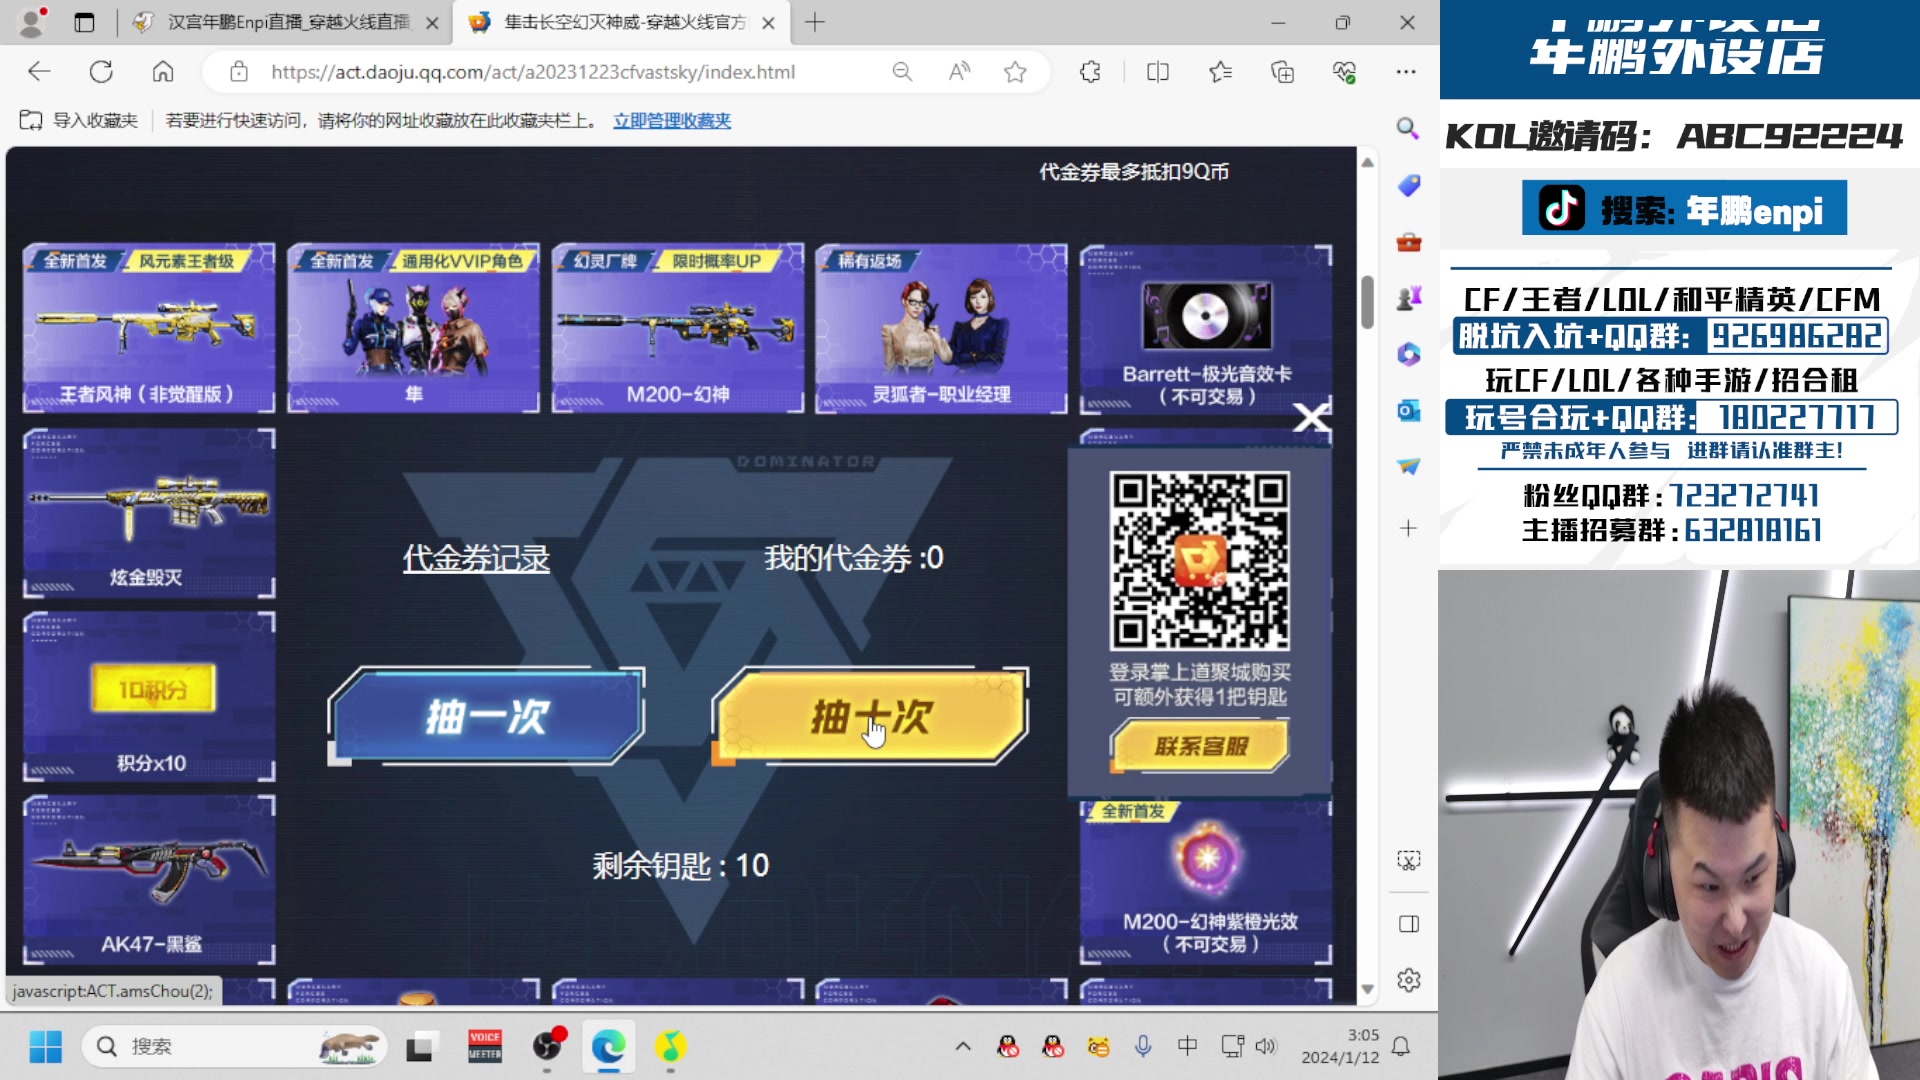The image size is (1920, 1080).
Task: Click 导入收藏夹 in favorites bar
Action: [79, 120]
